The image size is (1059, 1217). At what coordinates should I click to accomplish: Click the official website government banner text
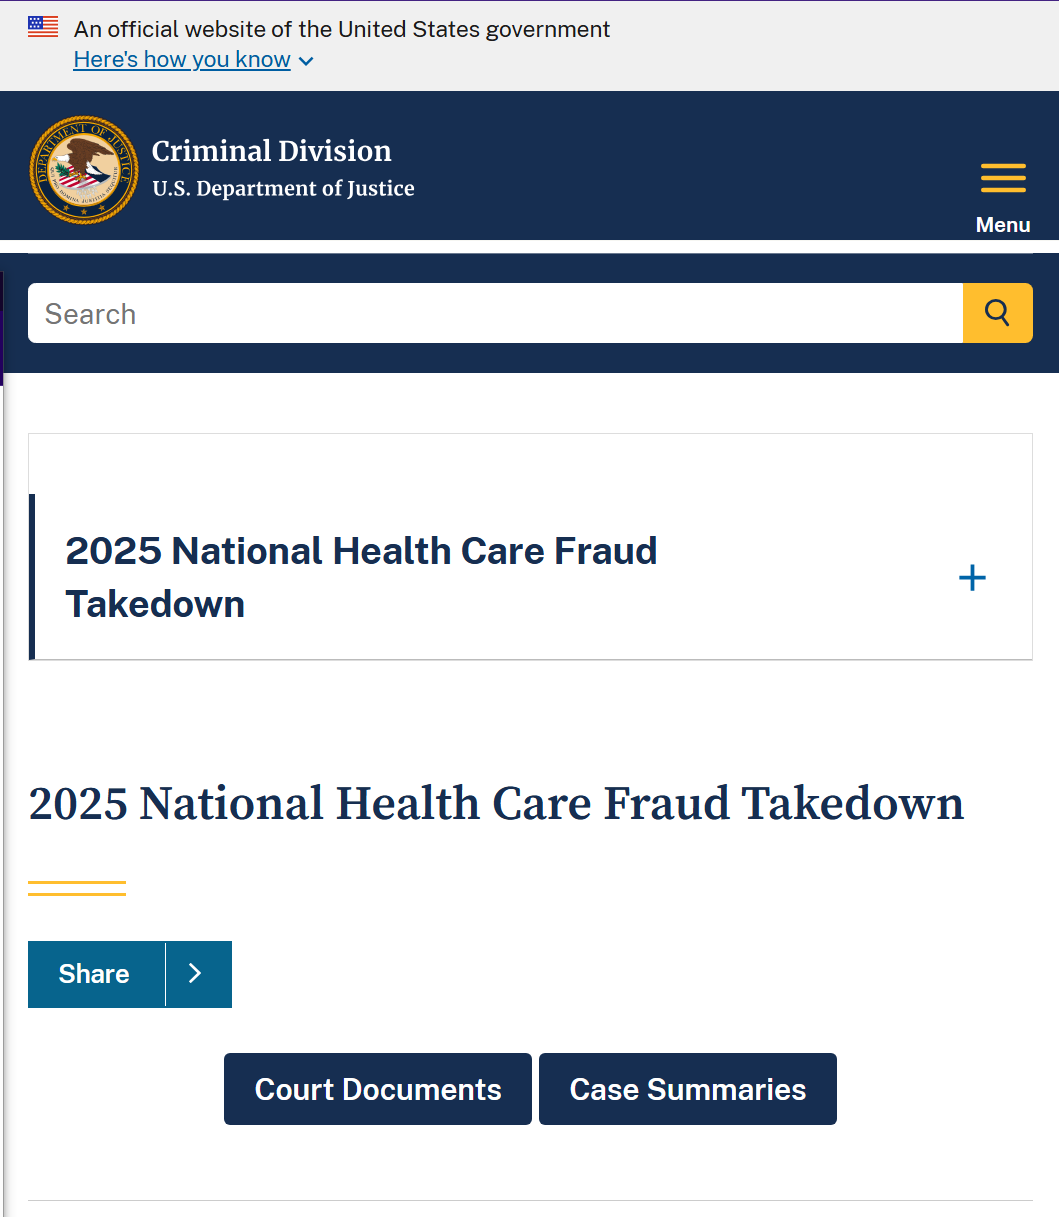tap(342, 29)
